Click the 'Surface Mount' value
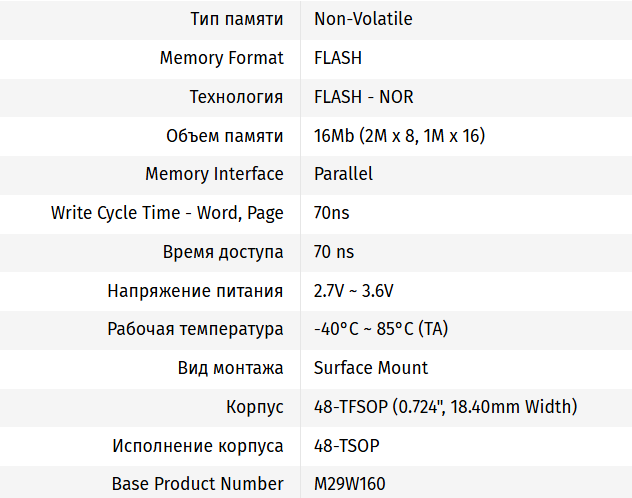Image resolution: width=632 pixels, height=498 pixels. tap(371, 368)
